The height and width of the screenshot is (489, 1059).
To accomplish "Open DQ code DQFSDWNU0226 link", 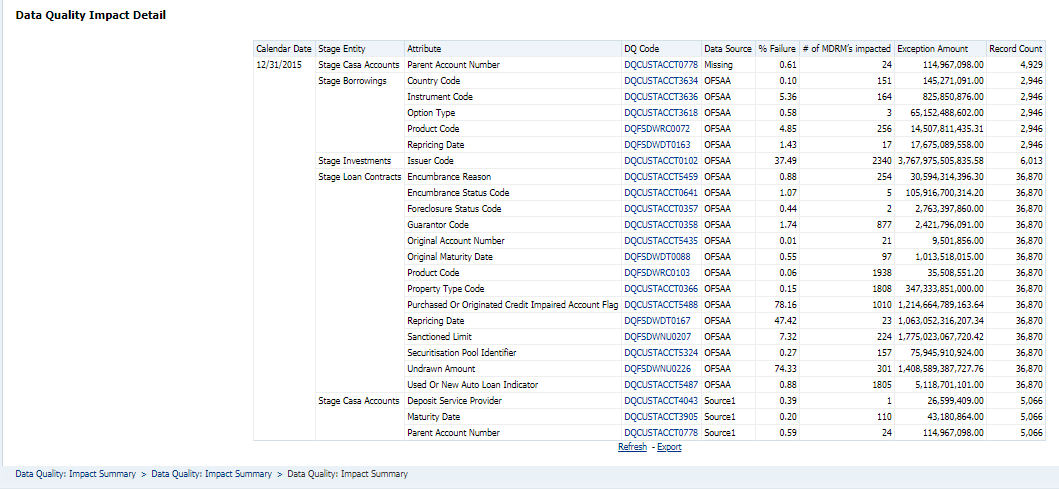I will click(657, 369).
